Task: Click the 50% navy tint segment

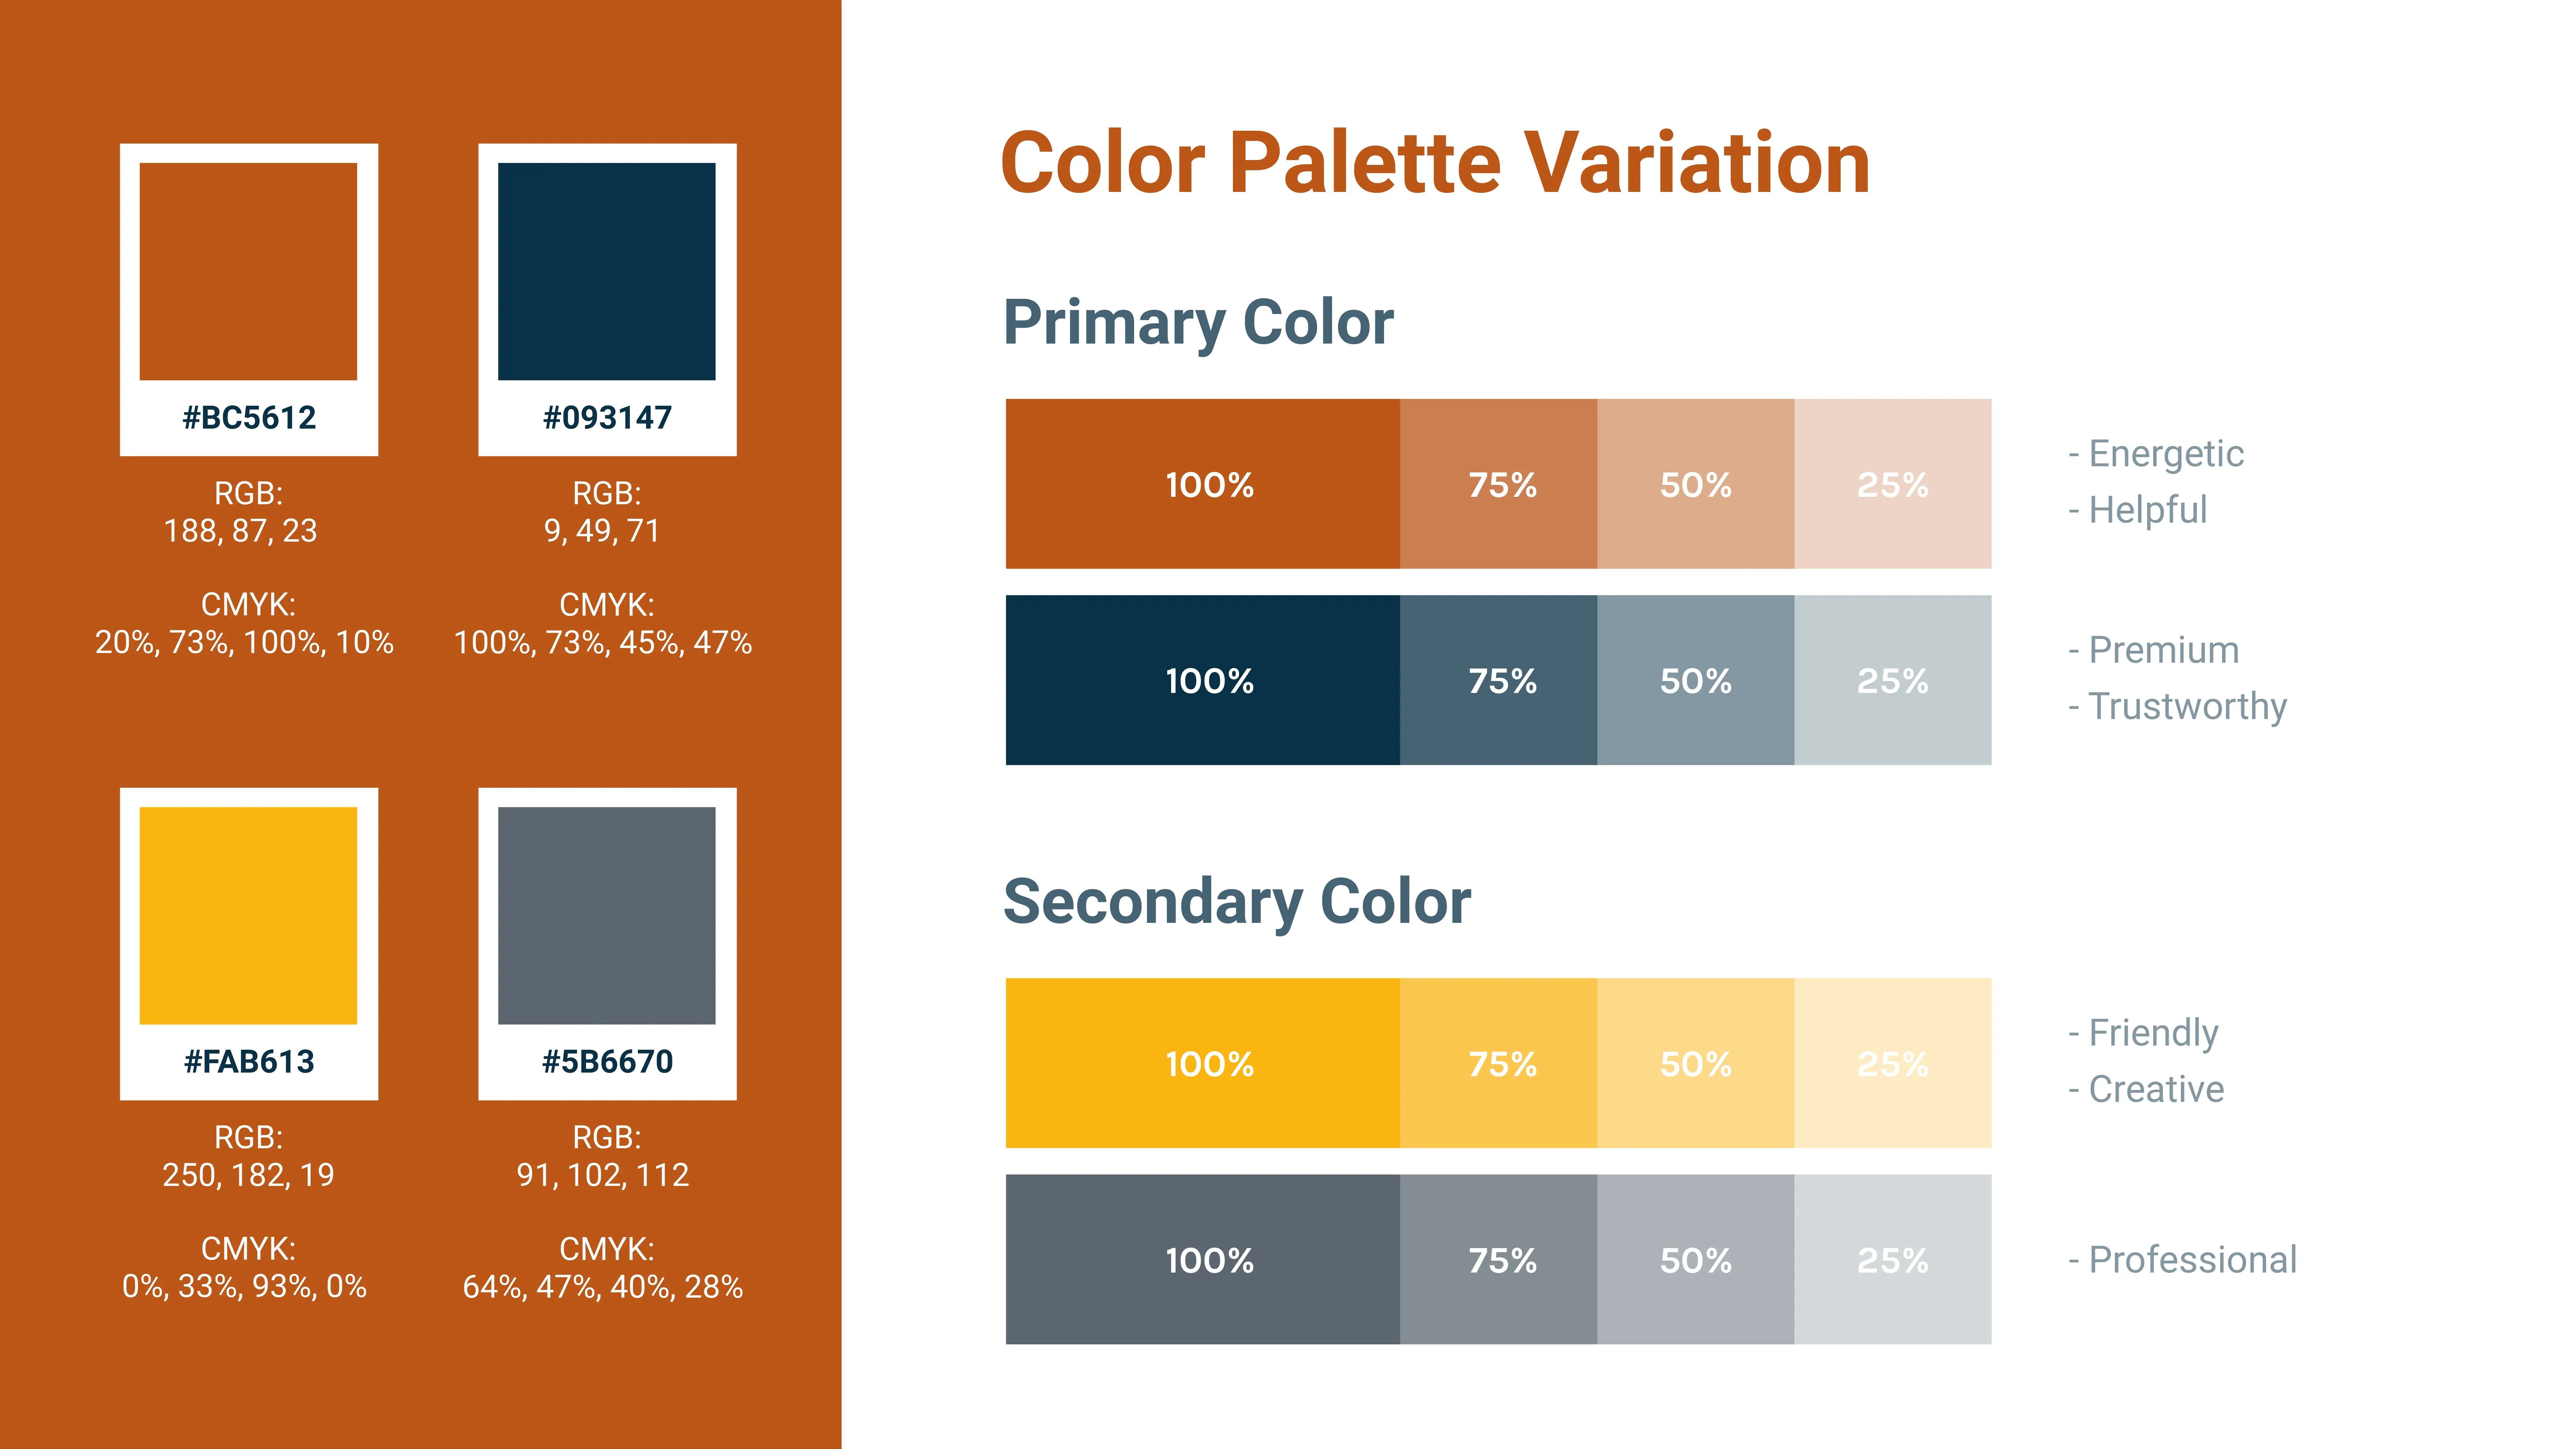Action: tap(1695, 680)
